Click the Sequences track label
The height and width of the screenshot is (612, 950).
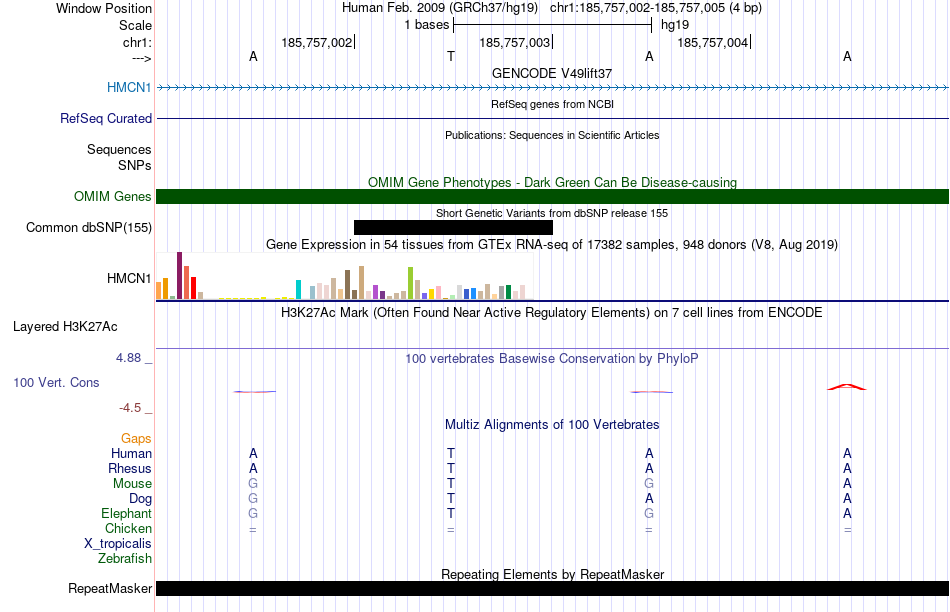(119, 150)
